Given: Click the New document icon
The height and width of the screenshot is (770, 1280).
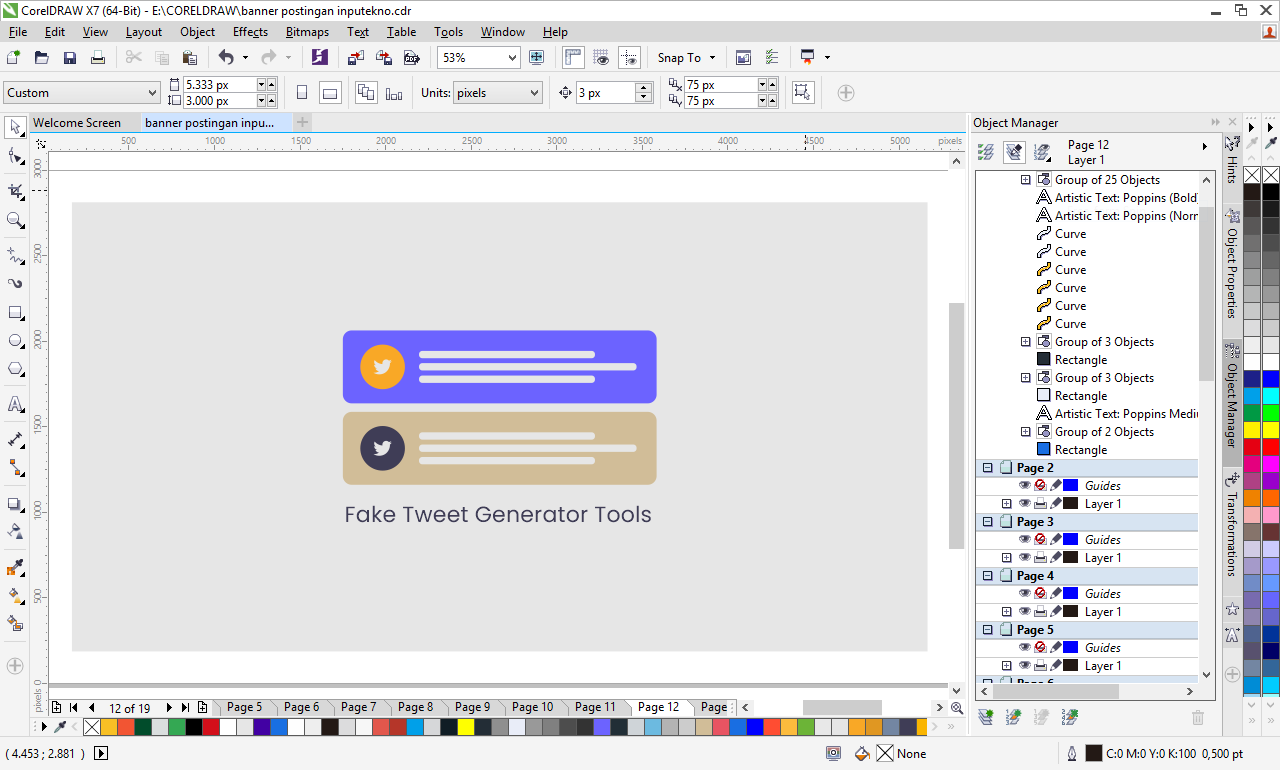Looking at the screenshot, I should pos(14,58).
